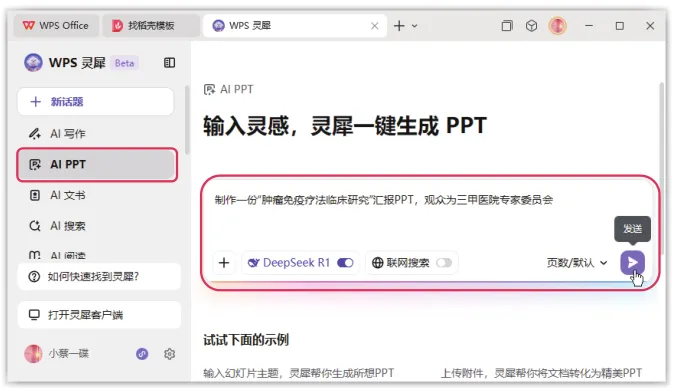Click the cube icon in title bar
The height and width of the screenshot is (388, 676).
pyautogui.click(x=532, y=26)
